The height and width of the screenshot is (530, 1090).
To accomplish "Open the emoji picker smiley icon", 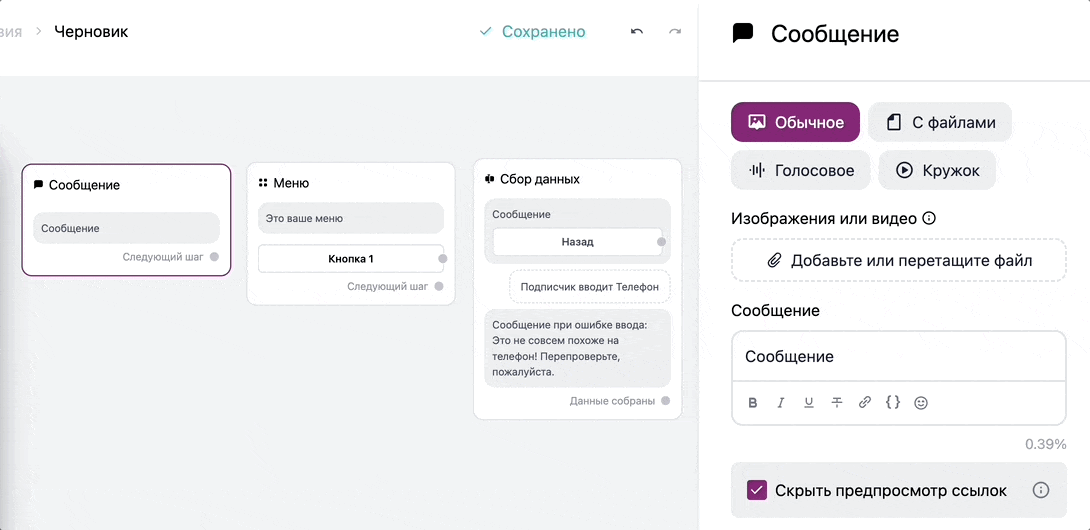I will (921, 402).
